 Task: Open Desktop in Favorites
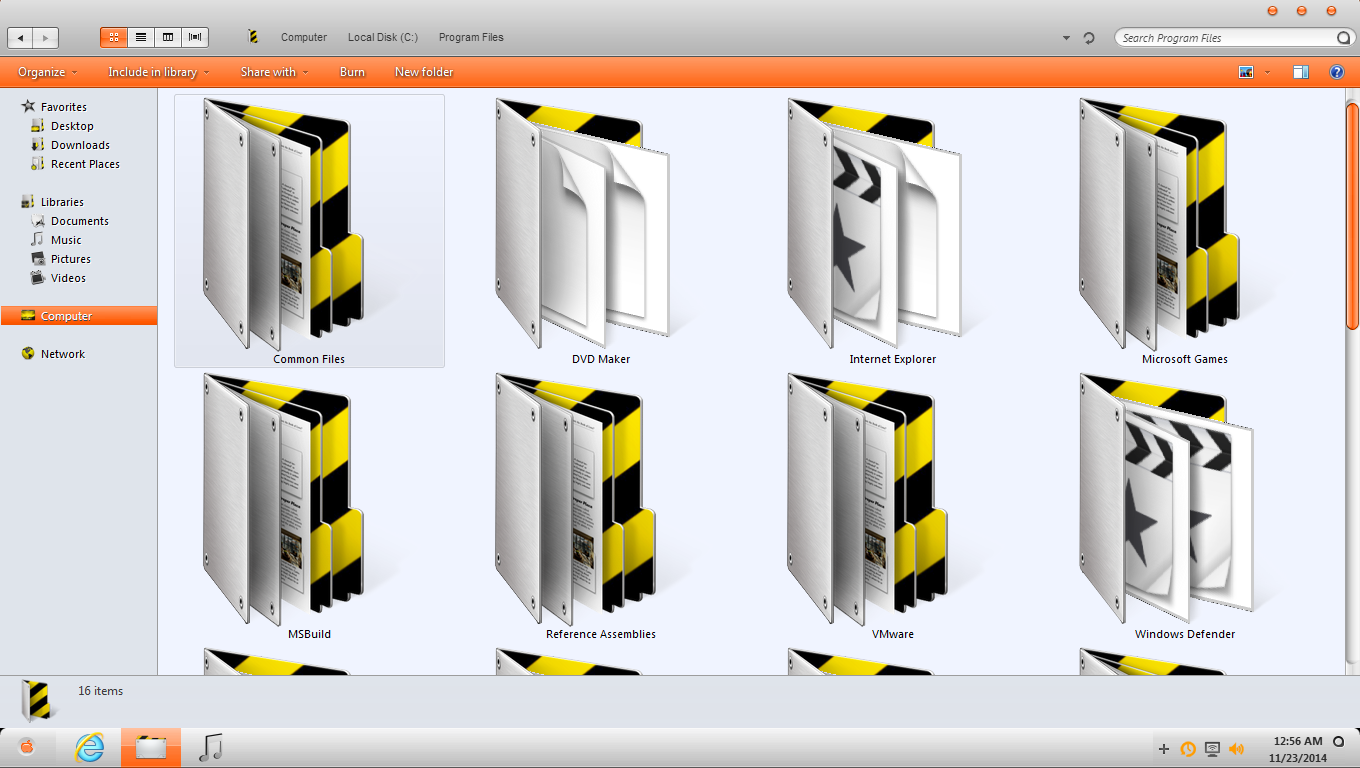pyautogui.click(x=72, y=126)
